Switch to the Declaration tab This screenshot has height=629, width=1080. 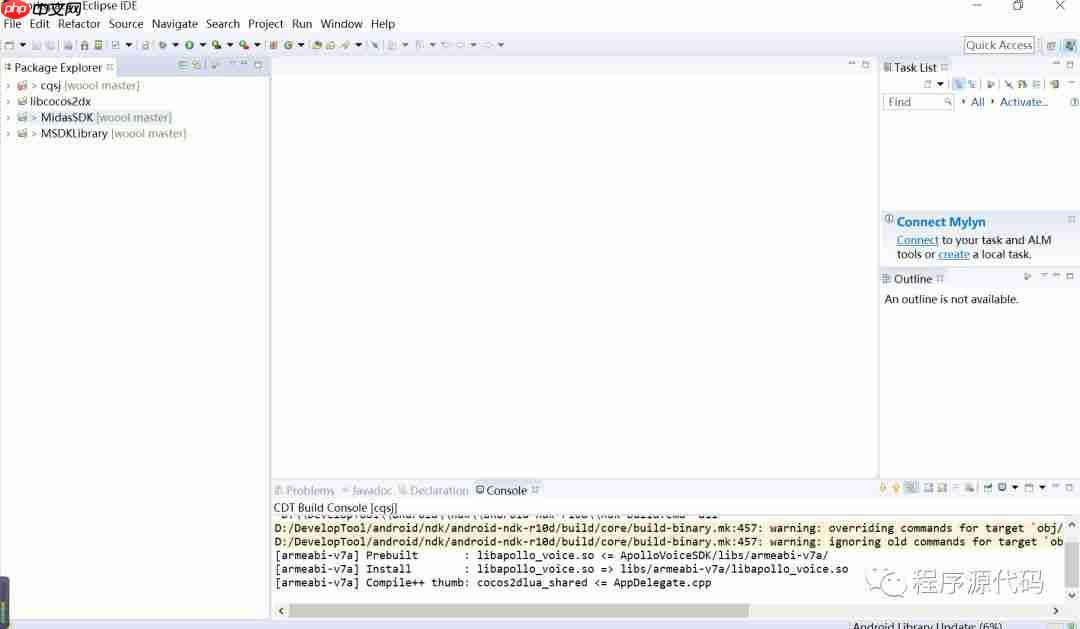pyautogui.click(x=433, y=491)
